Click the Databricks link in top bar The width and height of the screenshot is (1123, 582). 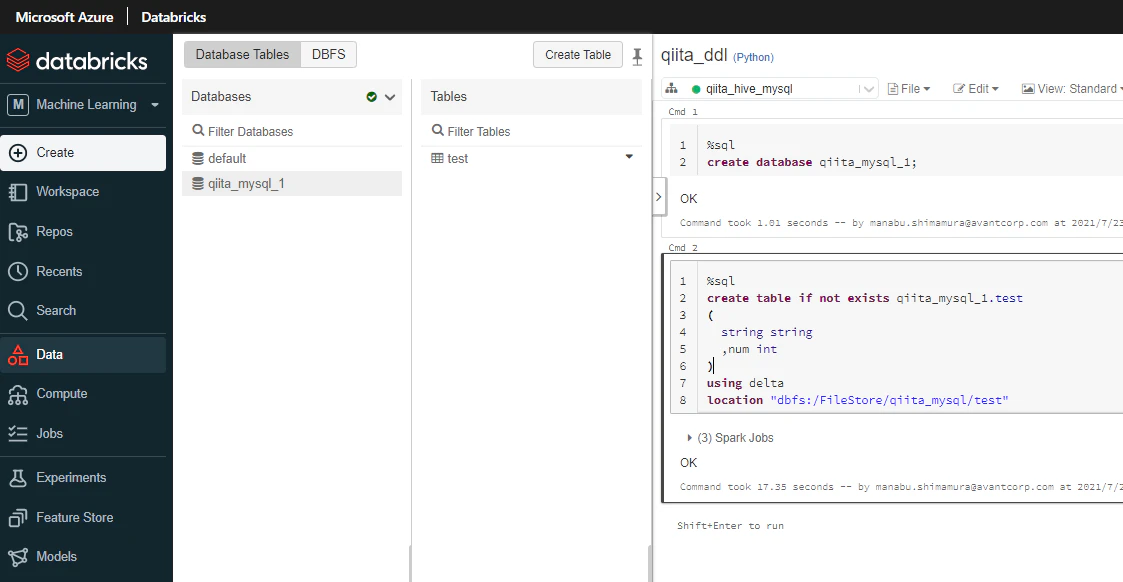(x=174, y=17)
